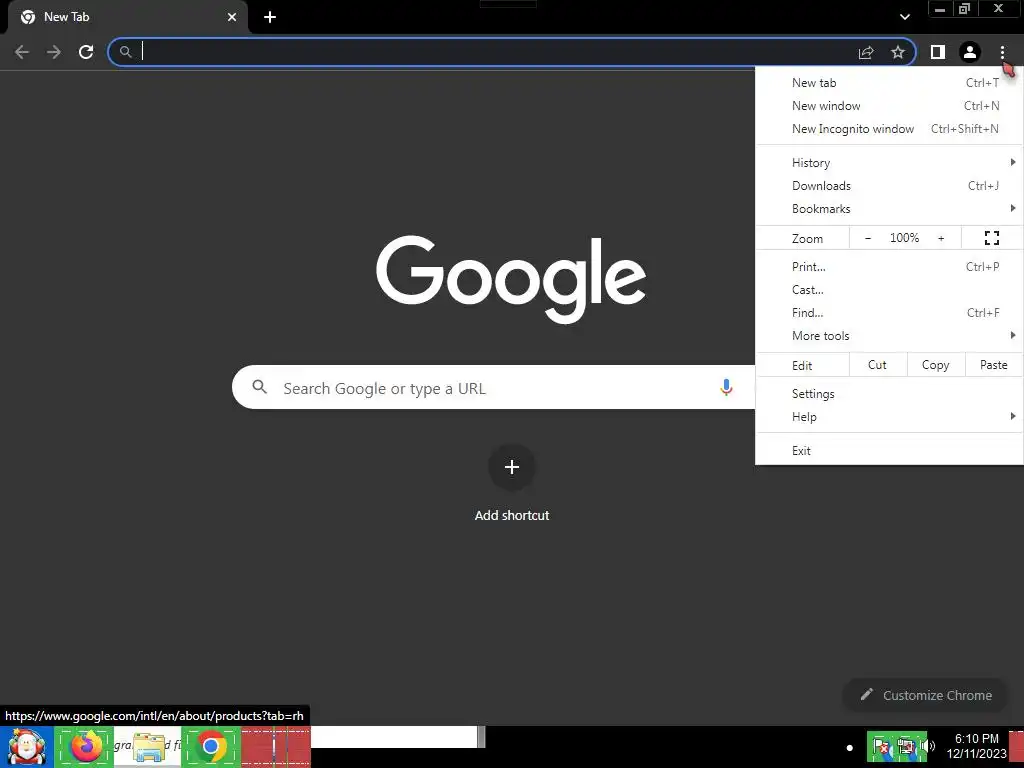This screenshot has height=768, width=1024.
Task: Choose Exit from the menu
Action: click(889, 451)
